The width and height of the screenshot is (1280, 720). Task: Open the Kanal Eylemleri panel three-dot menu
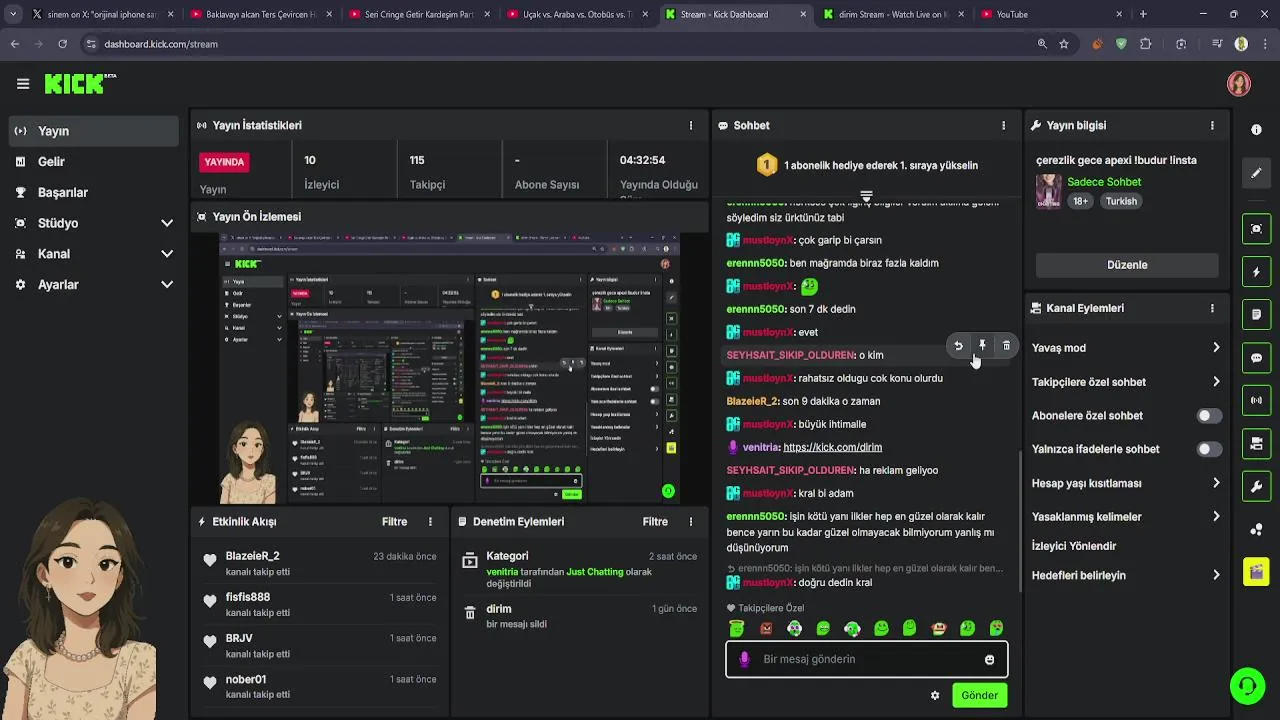pyautogui.click(x=1212, y=308)
